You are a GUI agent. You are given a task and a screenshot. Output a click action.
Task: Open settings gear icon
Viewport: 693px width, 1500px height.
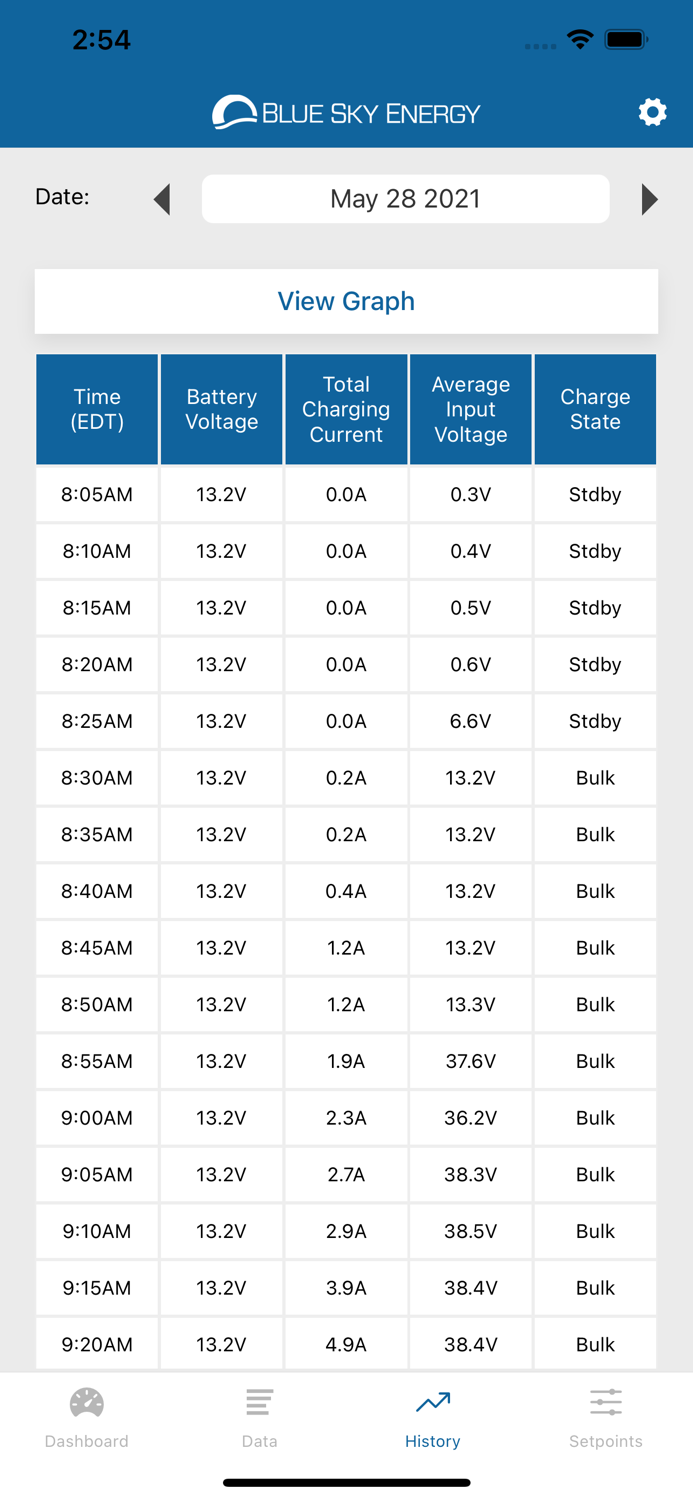tap(652, 112)
